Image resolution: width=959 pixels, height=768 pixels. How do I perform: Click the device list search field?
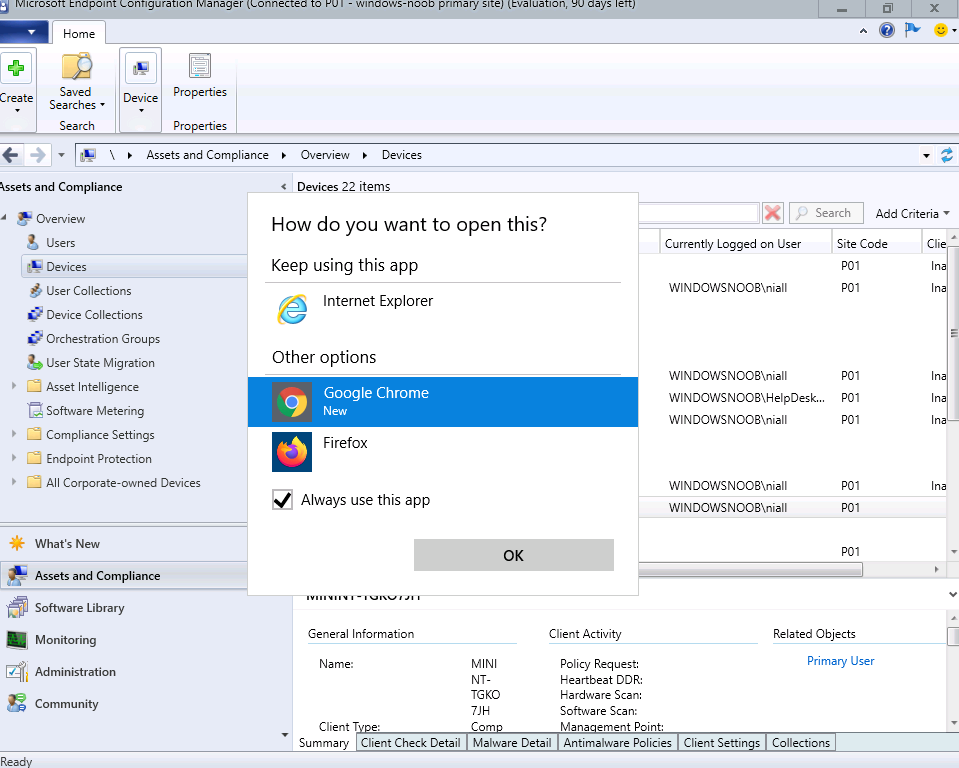pos(698,213)
